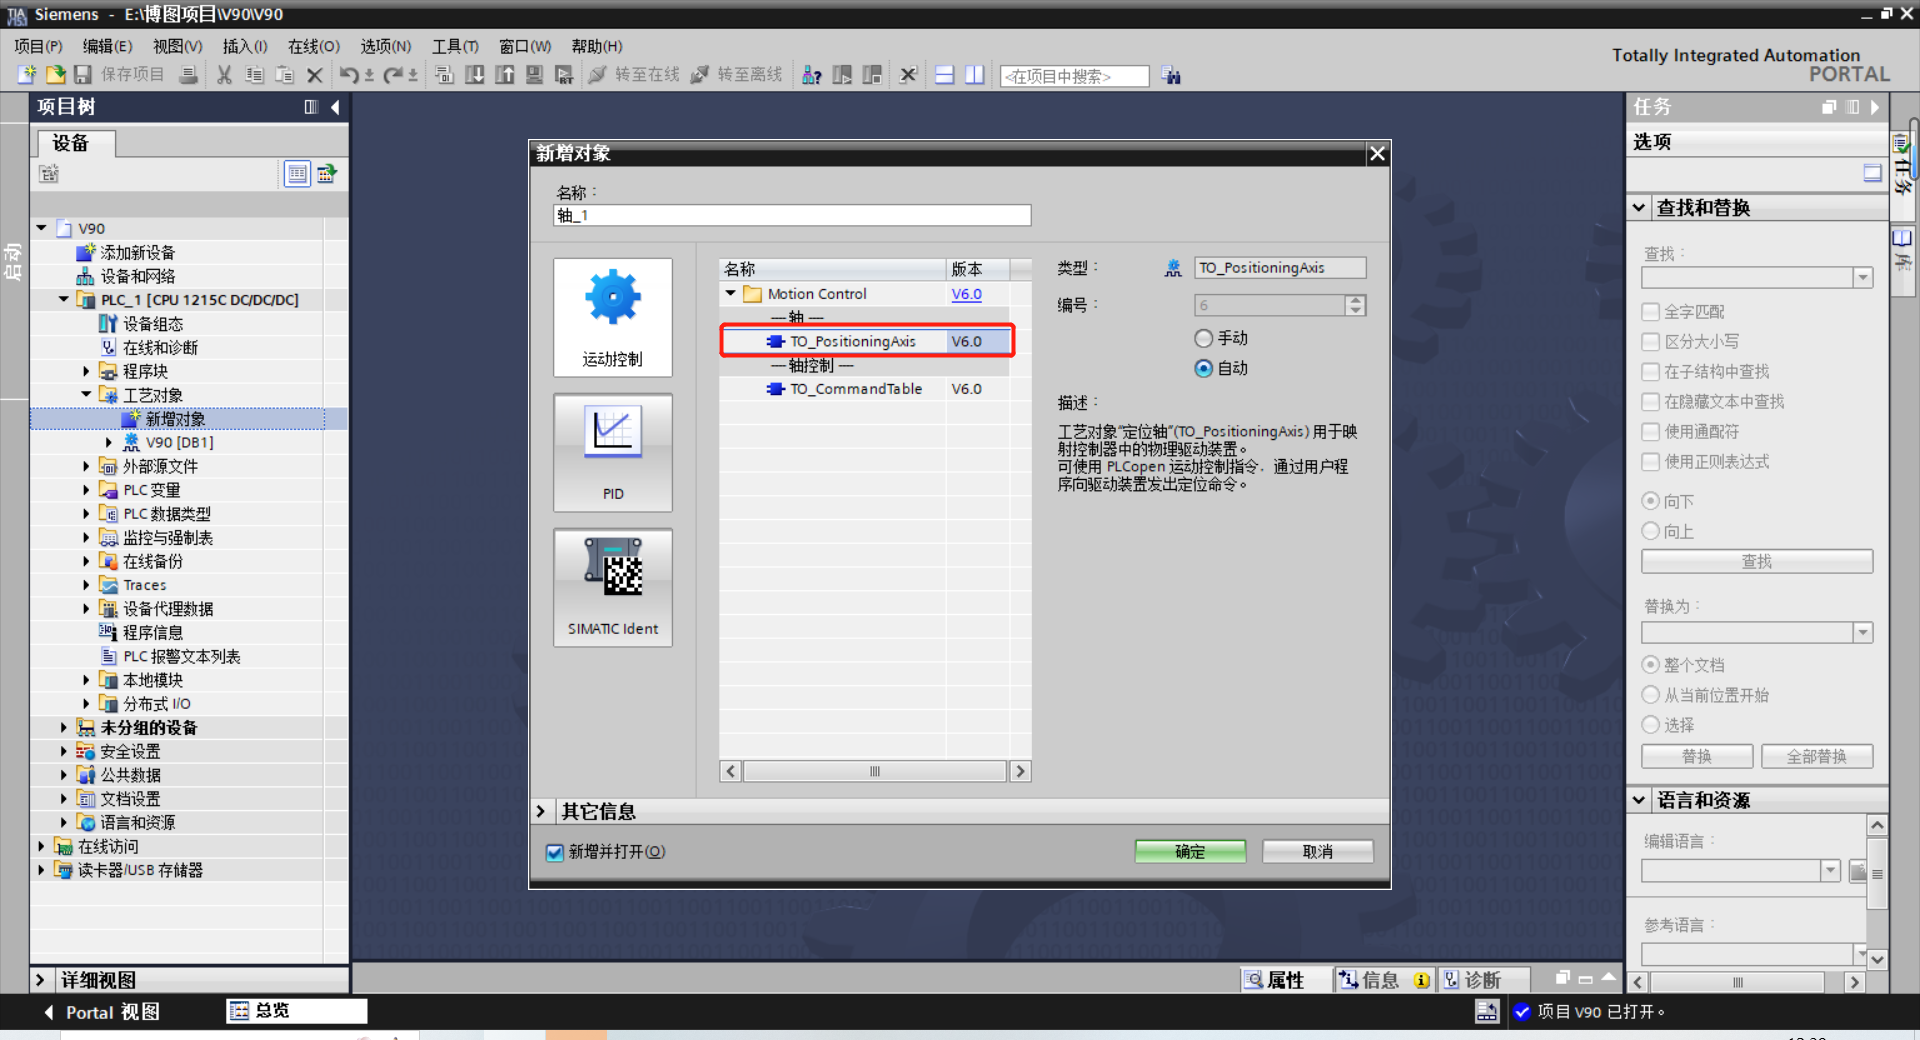
Task: Click the object list horizontal scrollbar thumb
Action: (875, 771)
